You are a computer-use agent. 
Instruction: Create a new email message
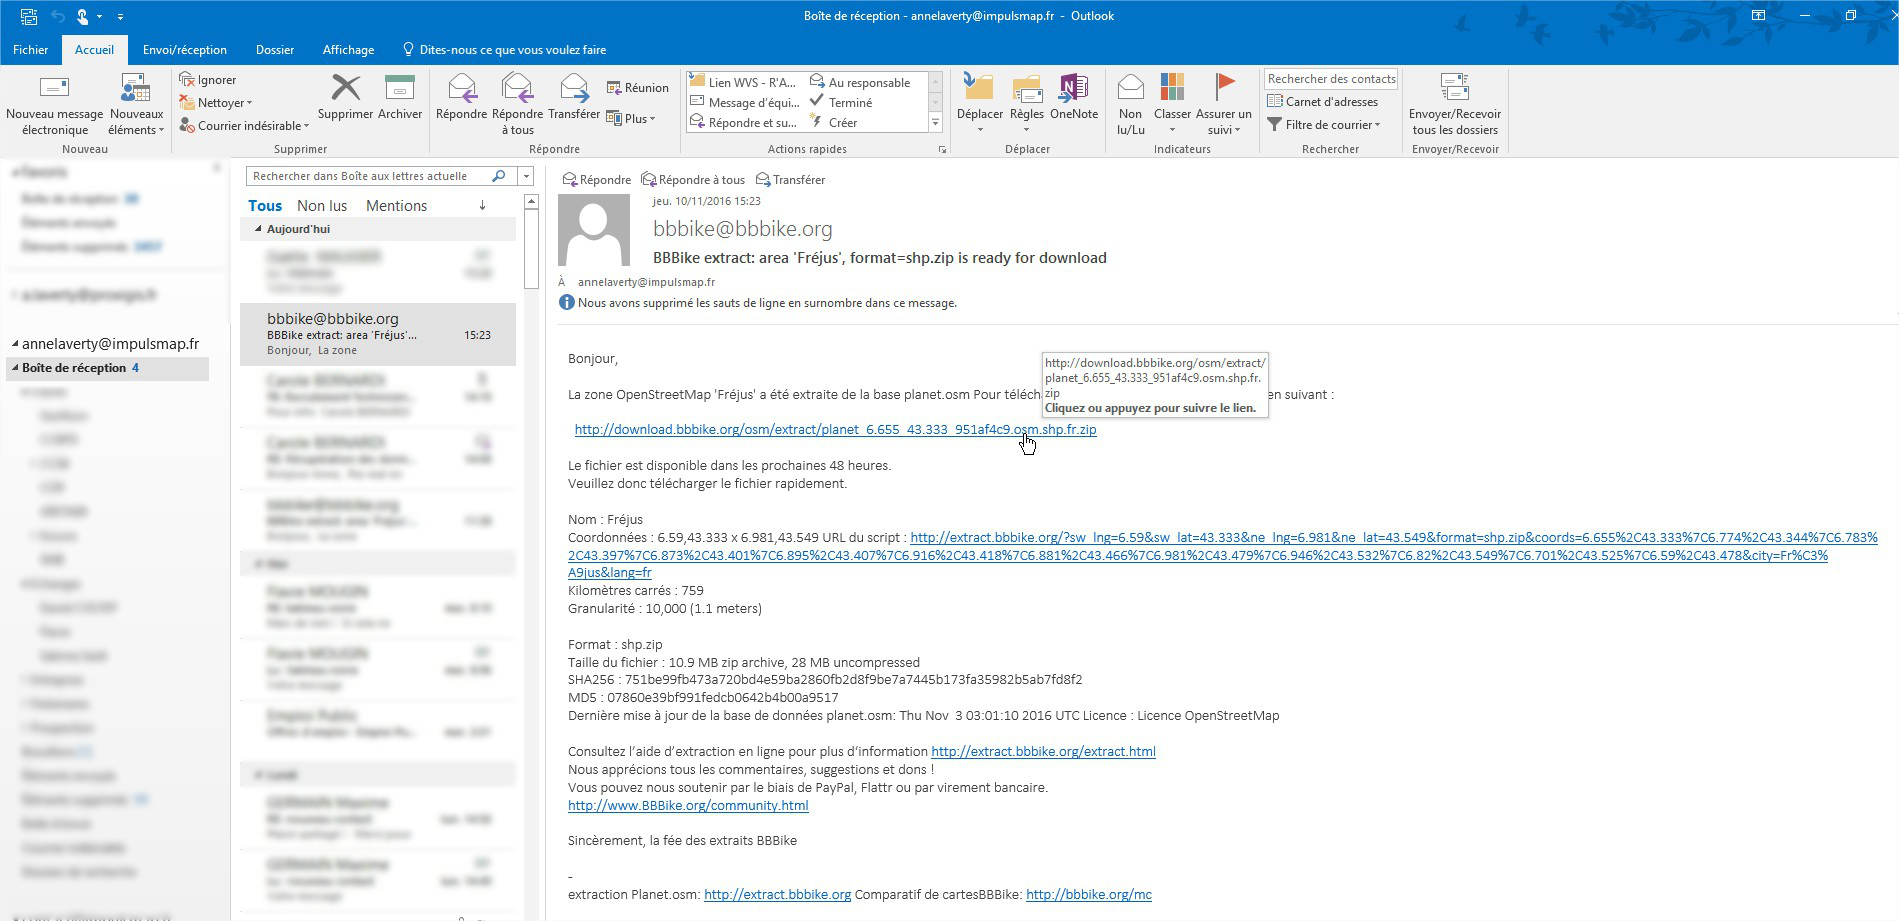(54, 104)
